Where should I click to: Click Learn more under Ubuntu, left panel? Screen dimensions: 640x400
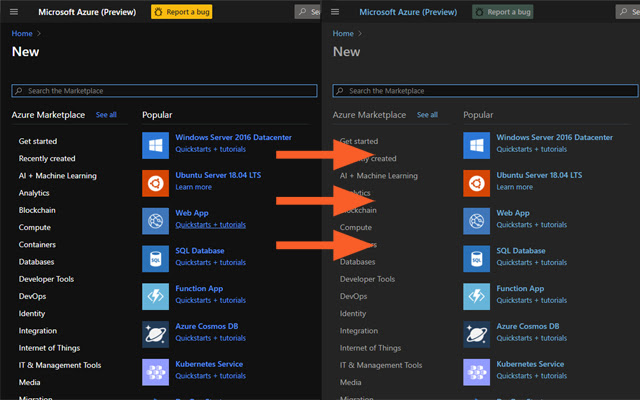[x=193, y=187]
